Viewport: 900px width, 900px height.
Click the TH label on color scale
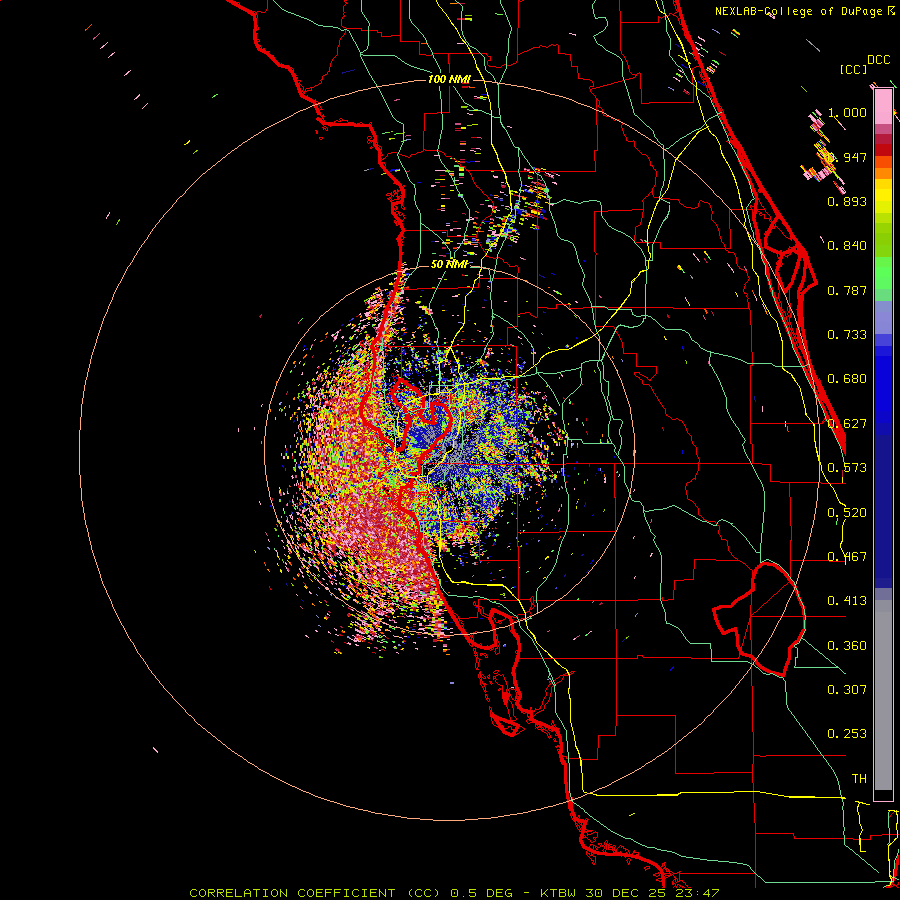[x=859, y=779]
